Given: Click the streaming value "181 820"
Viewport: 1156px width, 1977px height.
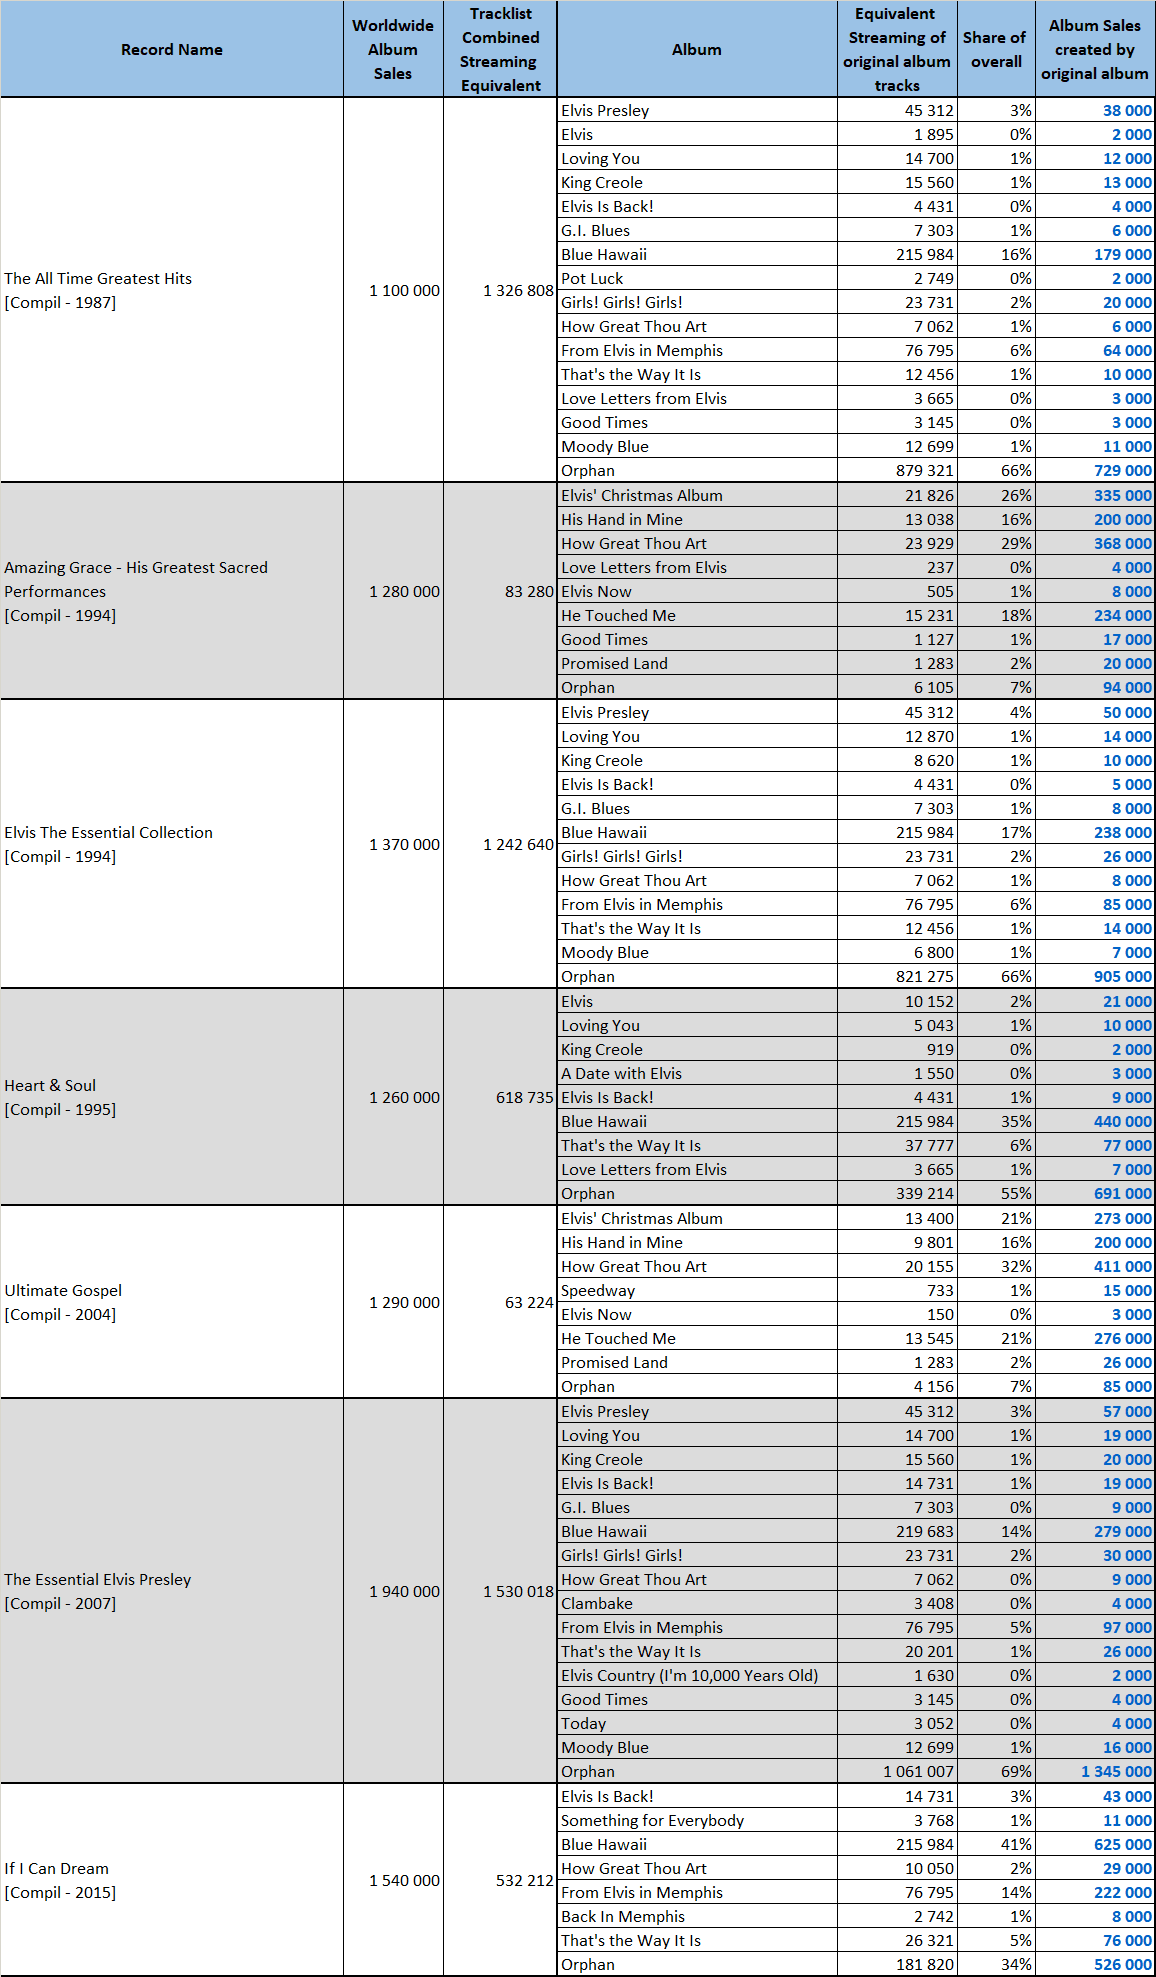Looking at the screenshot, I should (x=925, y=1964).
